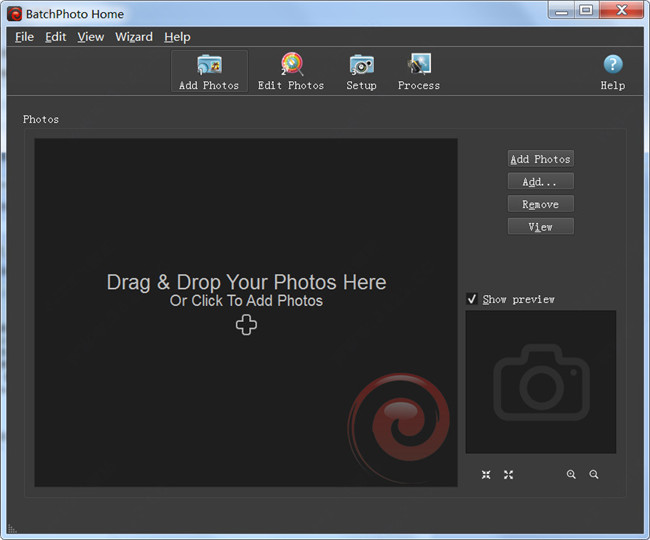Image resolution: width=650 pixels, height=540 pixels.
Task: Open the File menu
Action: [x=24, y=37]
